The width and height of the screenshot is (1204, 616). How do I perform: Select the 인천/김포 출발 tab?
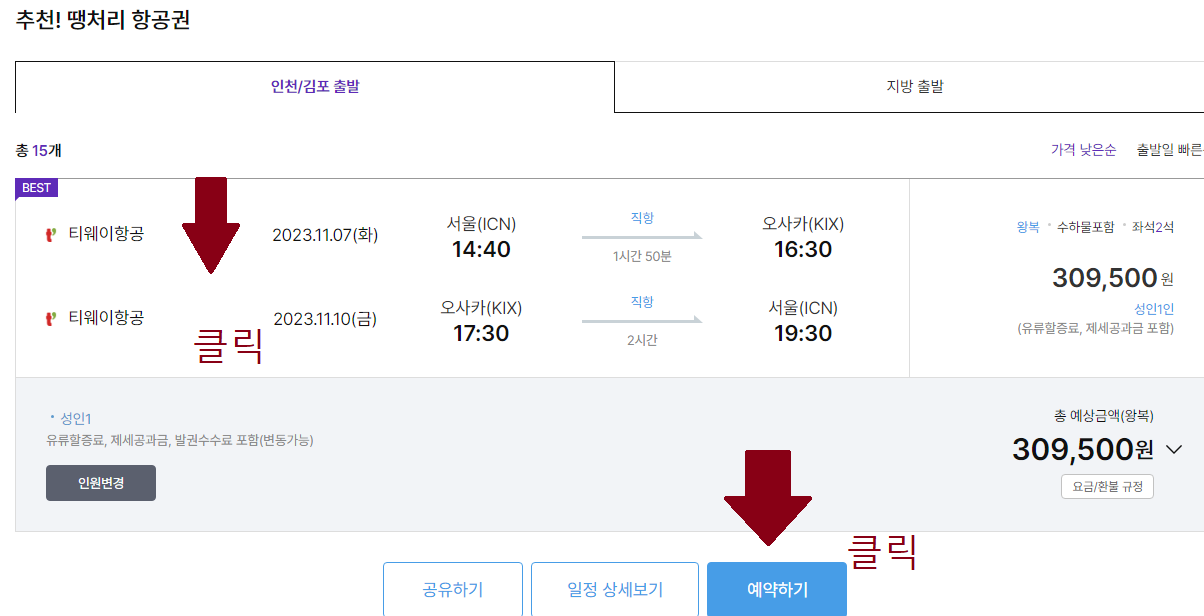tap(315, 87)
